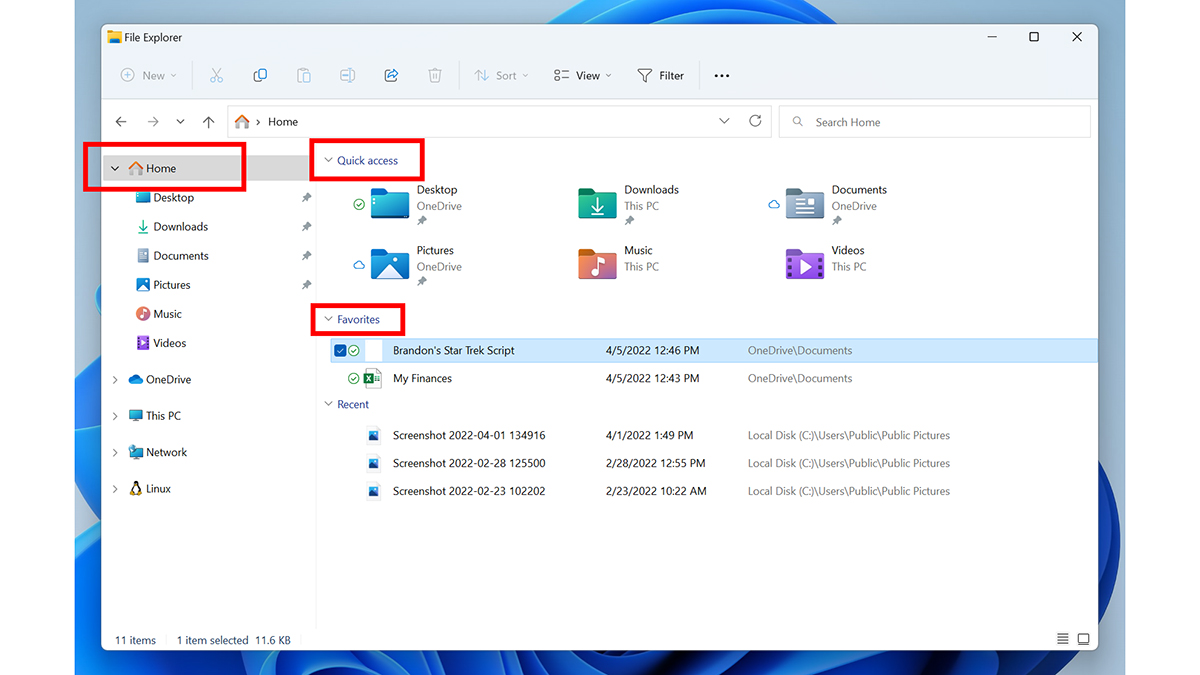Image resolution: width=1200 pixels, height=675 pixels.
Task: Click the New button in toolbar
Action: [x=148, y=75]
